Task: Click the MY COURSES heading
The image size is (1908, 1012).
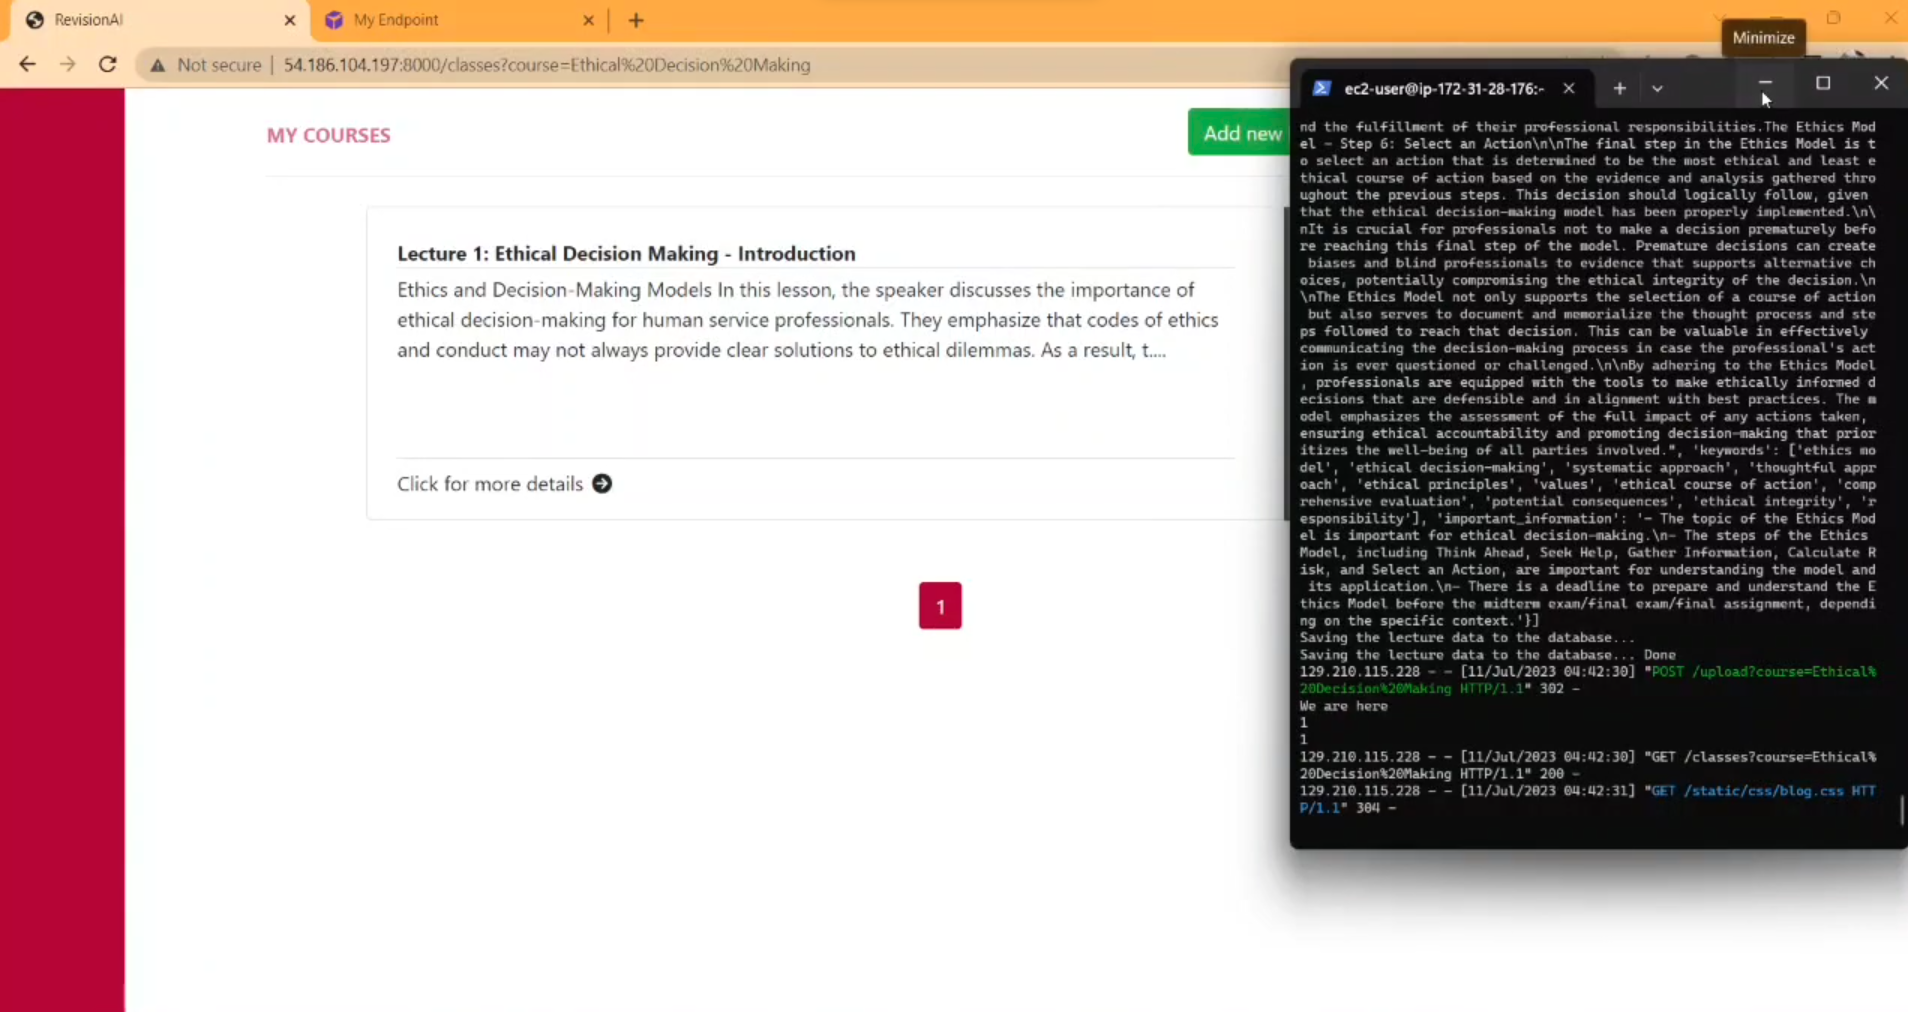Action: [x=328, y=135]
